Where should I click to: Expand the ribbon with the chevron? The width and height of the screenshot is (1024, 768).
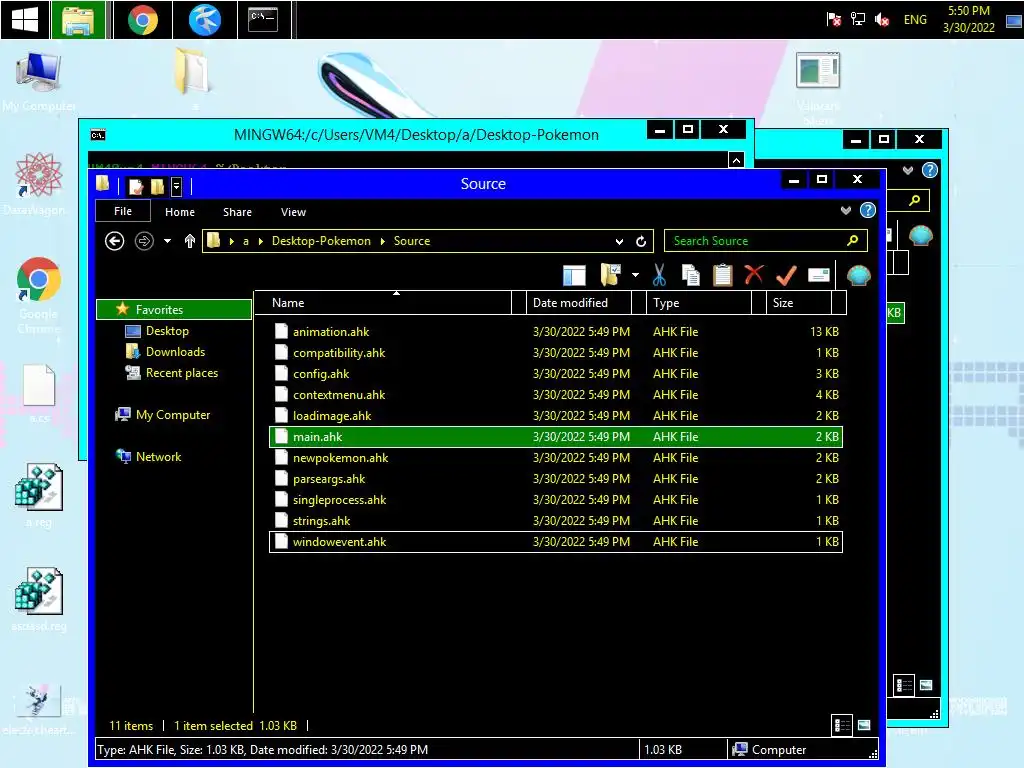point(846,210)
